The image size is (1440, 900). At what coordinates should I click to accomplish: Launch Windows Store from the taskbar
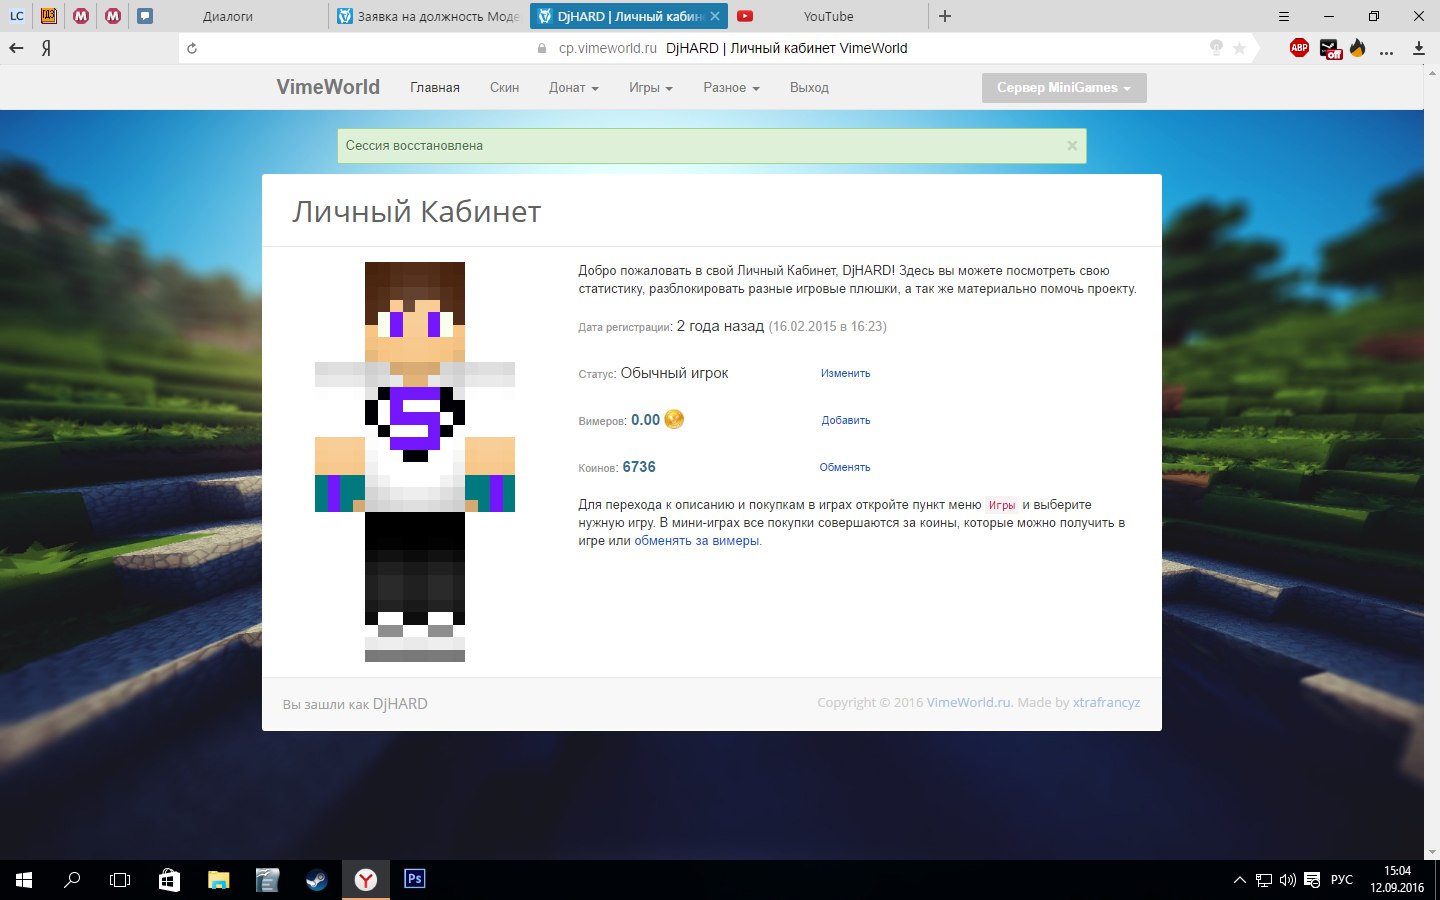[169, 880]
